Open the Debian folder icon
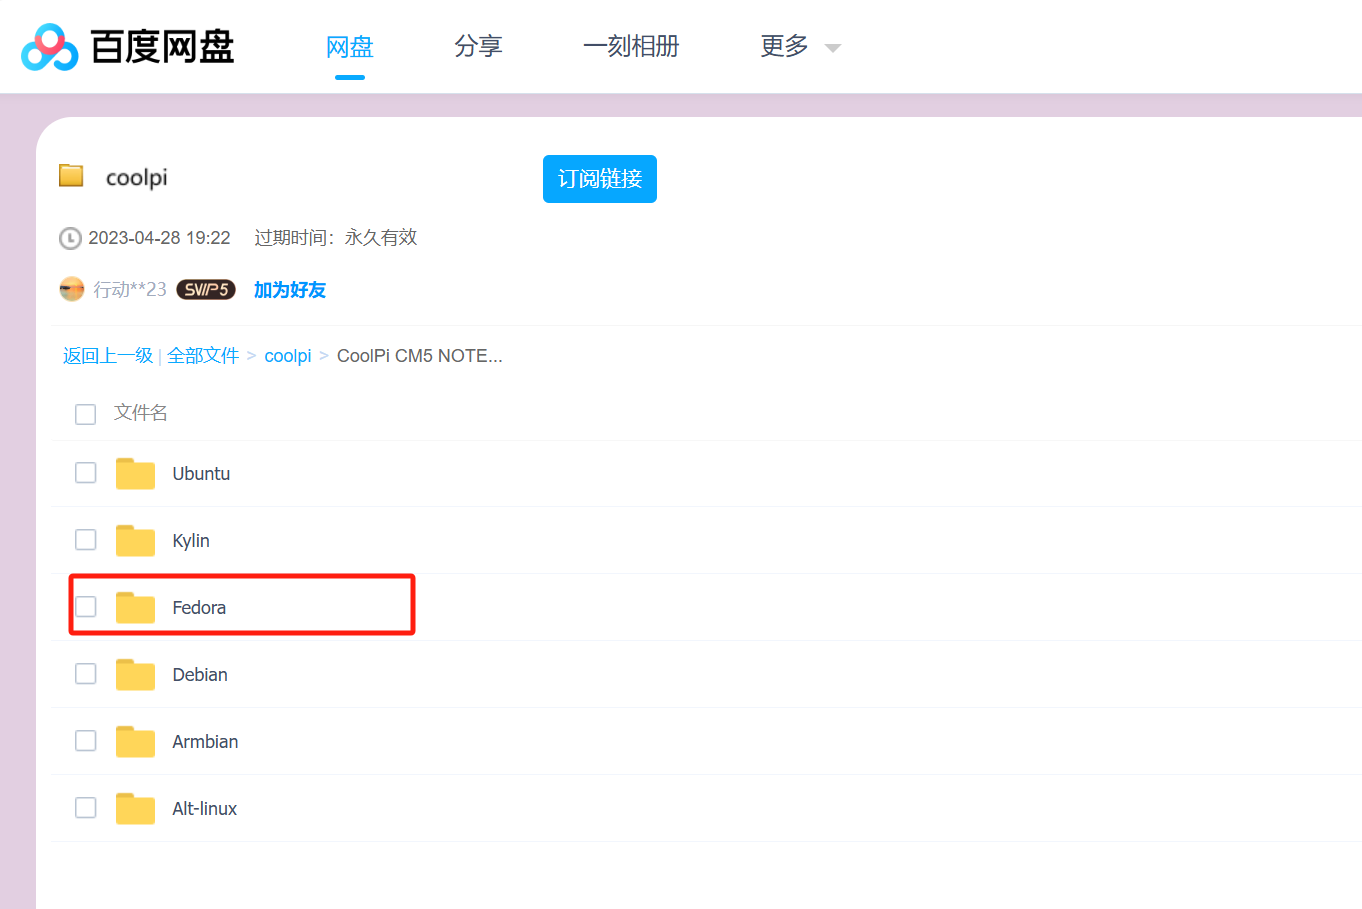Viewport: 1362px width, 909px height. [x=135, y=674]
